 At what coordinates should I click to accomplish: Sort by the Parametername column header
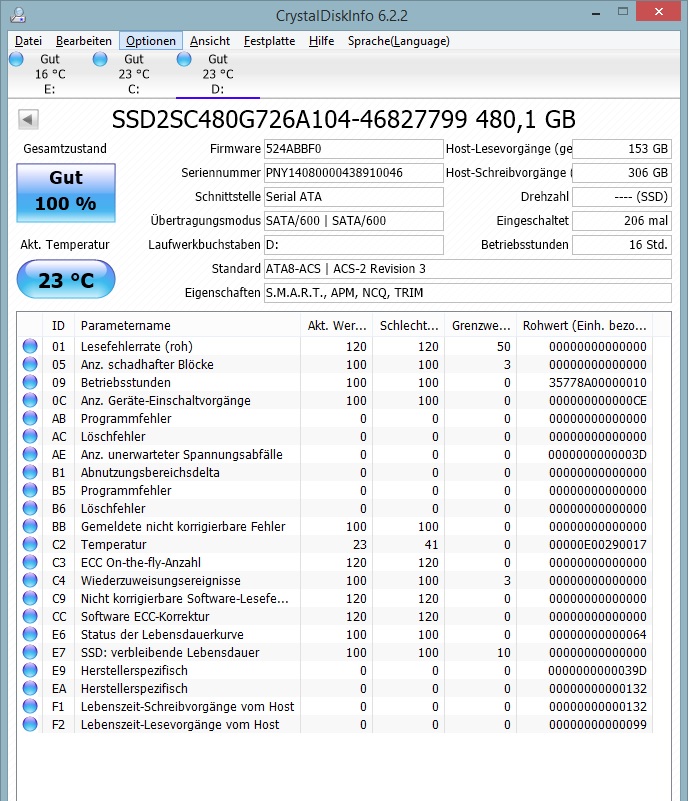[x=187, y=325]
